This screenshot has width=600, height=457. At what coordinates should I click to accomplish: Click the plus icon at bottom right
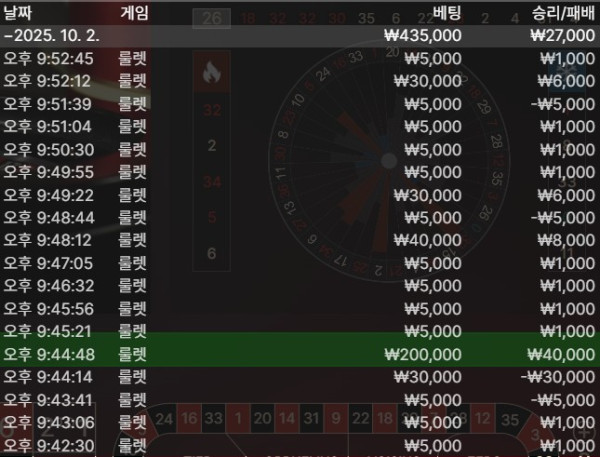(584, 433)
